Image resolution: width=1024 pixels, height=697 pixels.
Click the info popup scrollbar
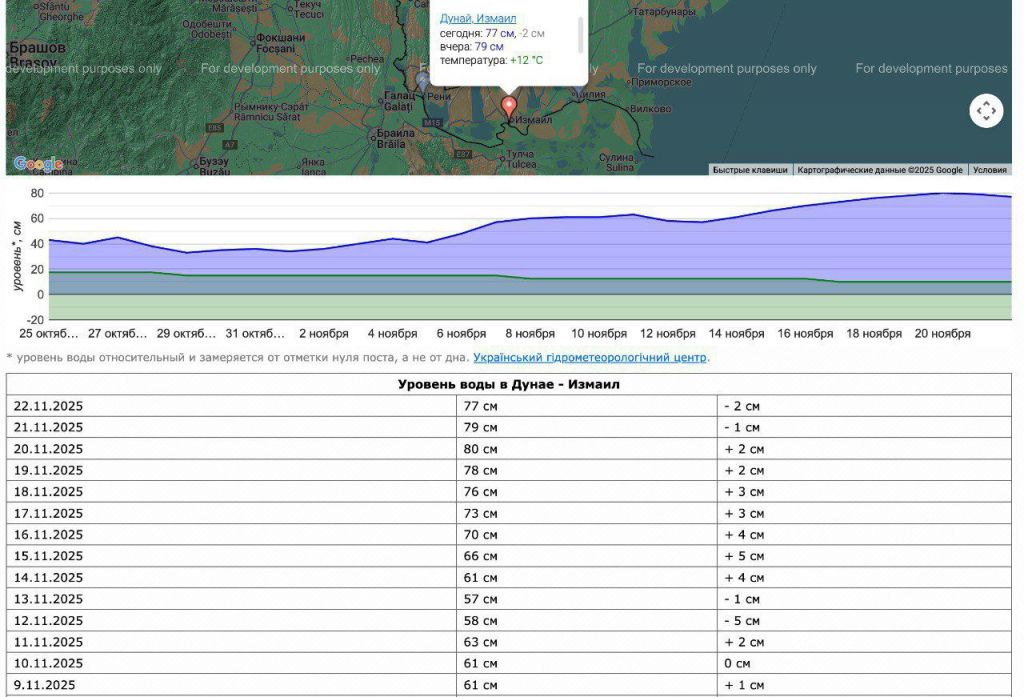coord(580,35)
